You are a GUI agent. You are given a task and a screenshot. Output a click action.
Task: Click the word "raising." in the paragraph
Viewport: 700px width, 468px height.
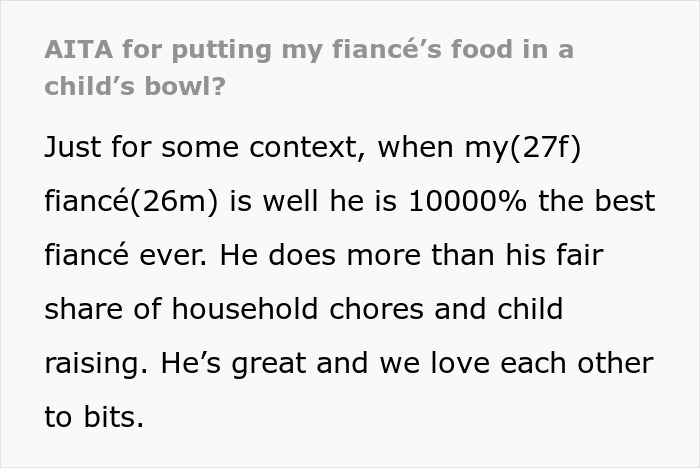[x=96, y=363]
